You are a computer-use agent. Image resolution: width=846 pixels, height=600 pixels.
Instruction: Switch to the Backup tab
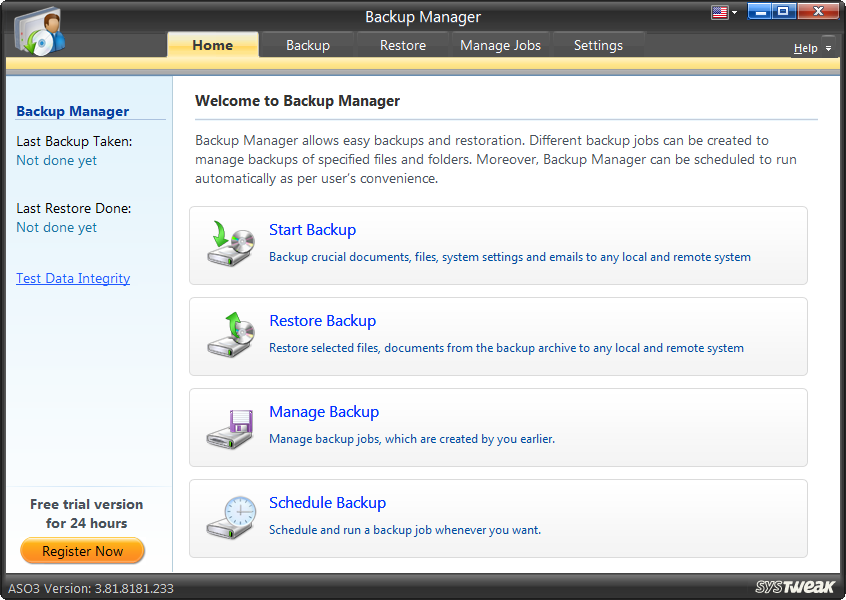click(307, 45)
